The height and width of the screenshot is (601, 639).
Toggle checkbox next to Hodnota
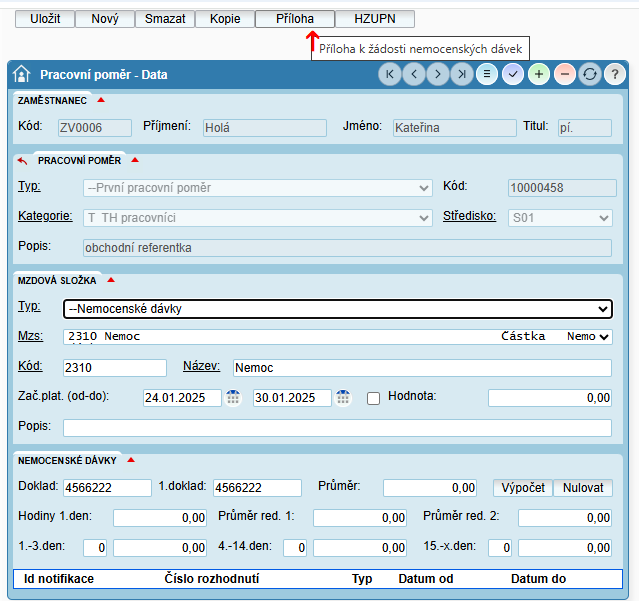click(x=374, y=398)
